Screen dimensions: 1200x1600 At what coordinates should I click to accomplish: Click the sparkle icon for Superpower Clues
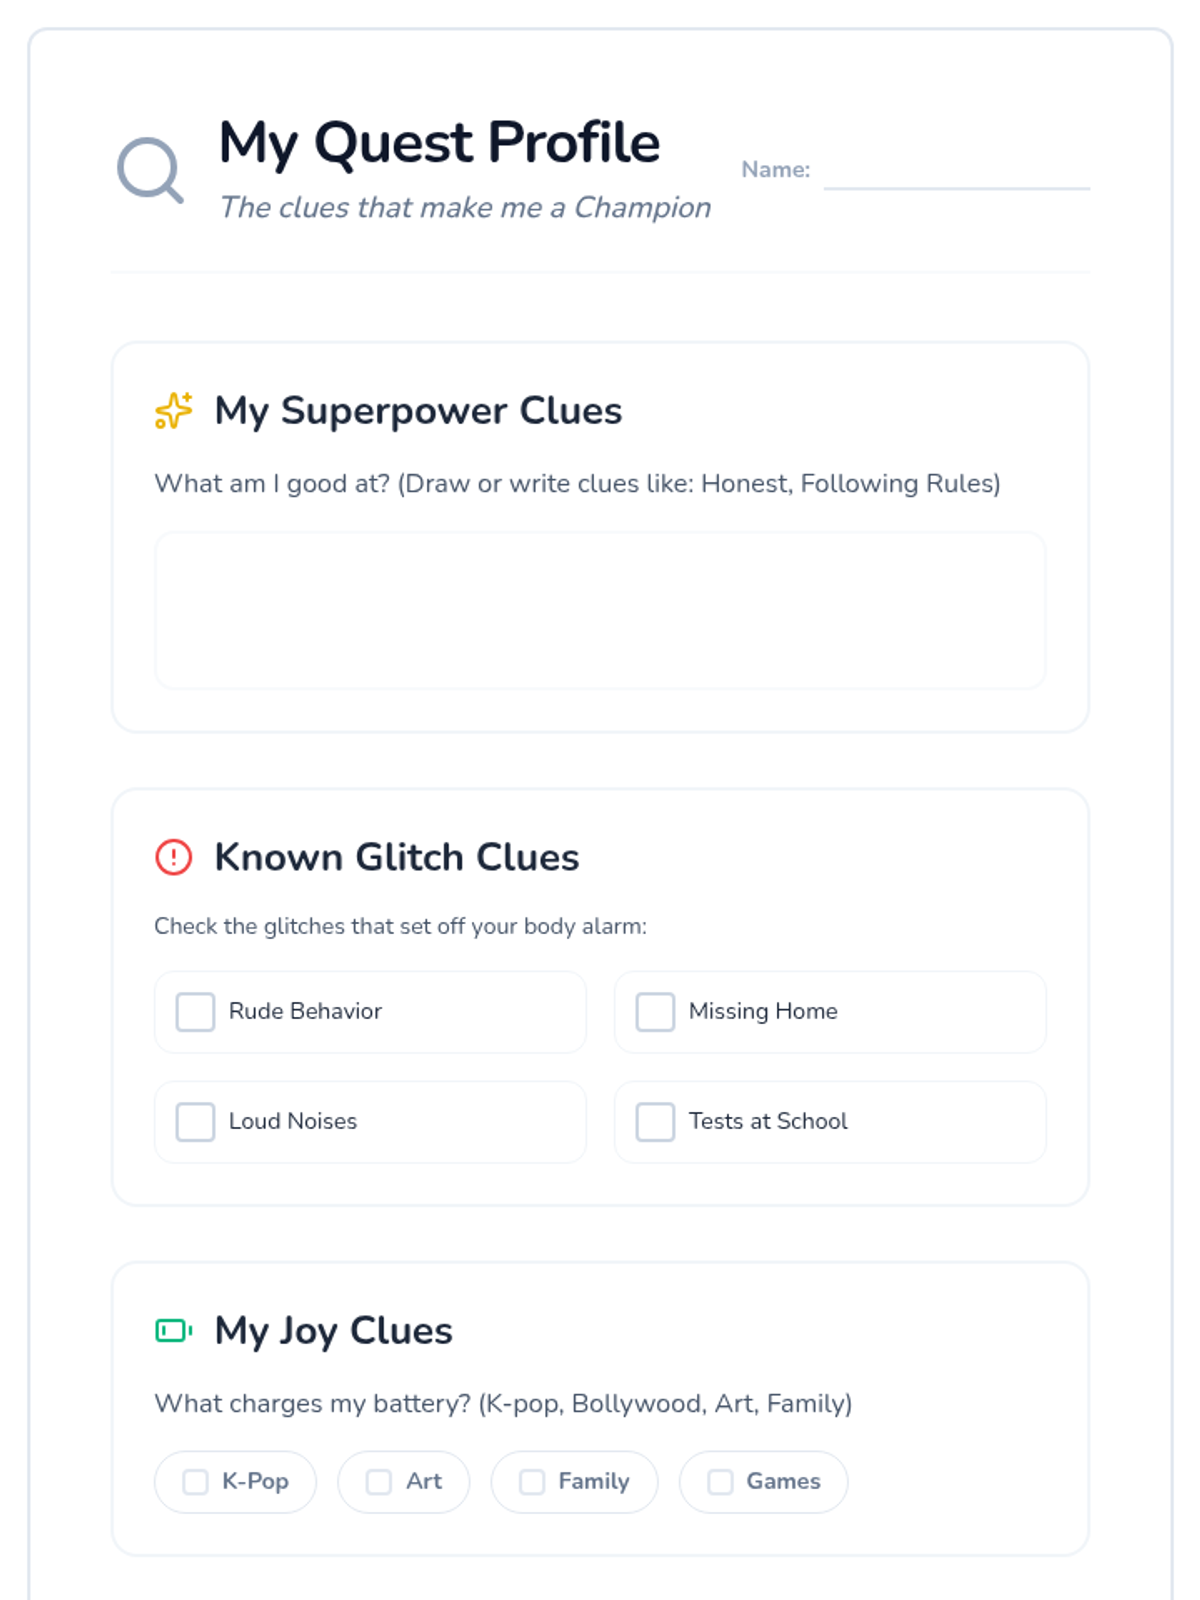tap(174, 411)
